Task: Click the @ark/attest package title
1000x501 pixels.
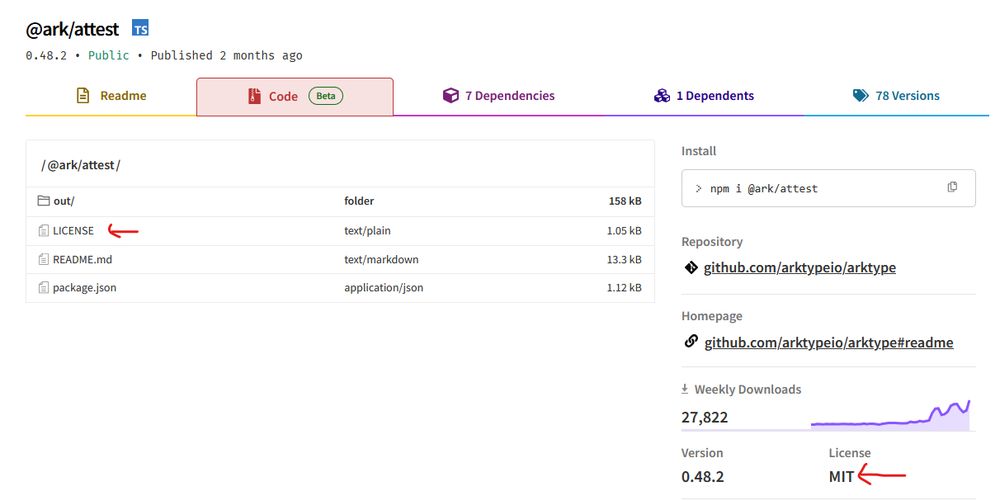Action: click(x=72, y=29)
